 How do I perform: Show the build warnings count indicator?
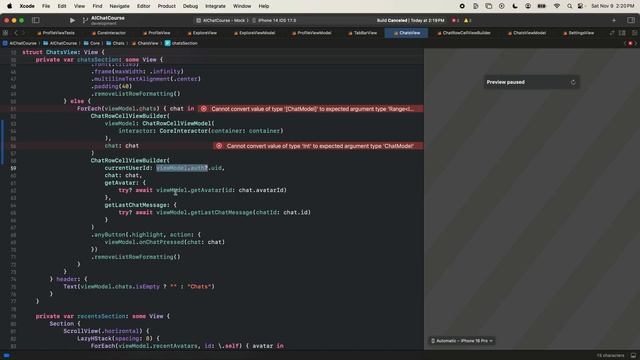467,20
